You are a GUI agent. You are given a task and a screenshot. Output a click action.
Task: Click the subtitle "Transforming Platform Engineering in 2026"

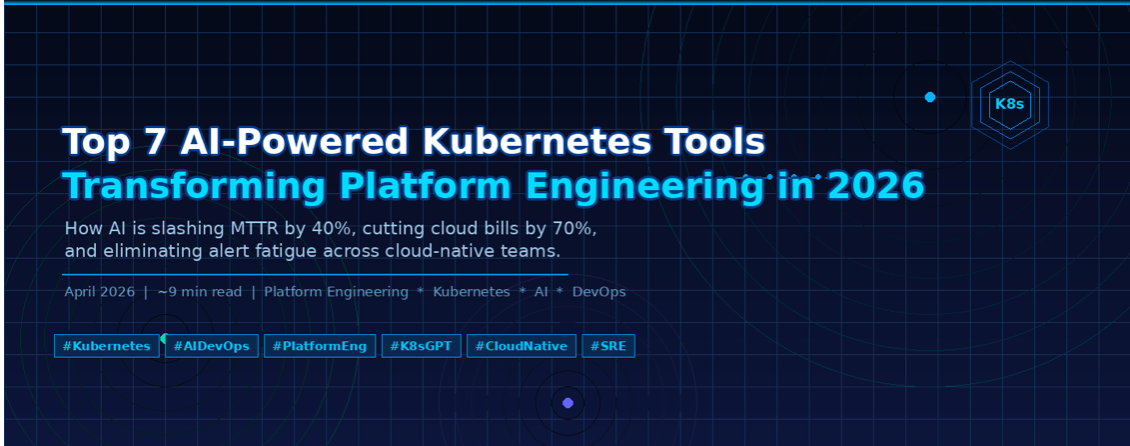coord(494,187)
